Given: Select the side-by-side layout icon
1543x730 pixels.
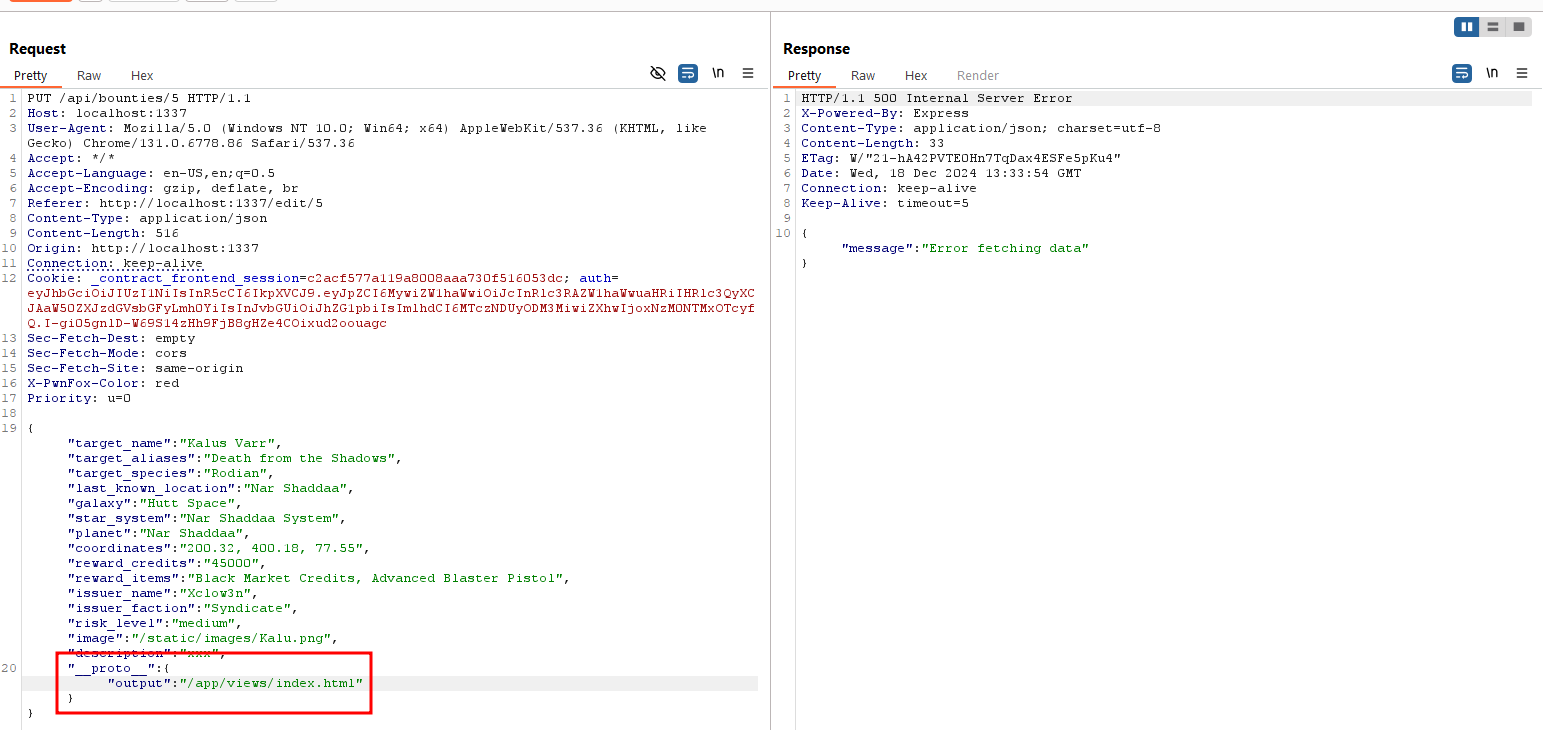Looking at the screenshot, I should click(x=1467, y=27).
